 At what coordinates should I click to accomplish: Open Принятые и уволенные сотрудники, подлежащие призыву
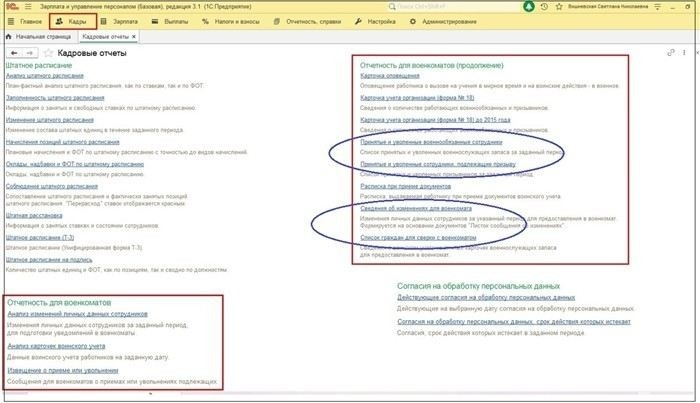(438, 164)
